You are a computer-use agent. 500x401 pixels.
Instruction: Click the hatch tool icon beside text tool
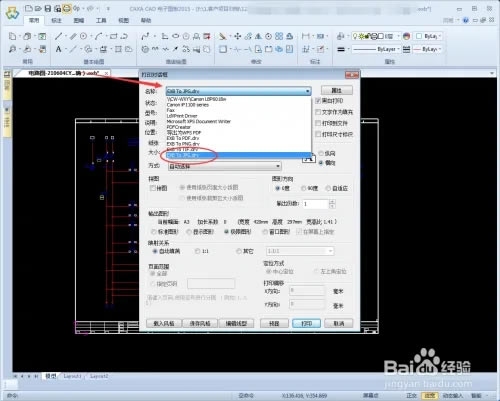coord(89,49)
